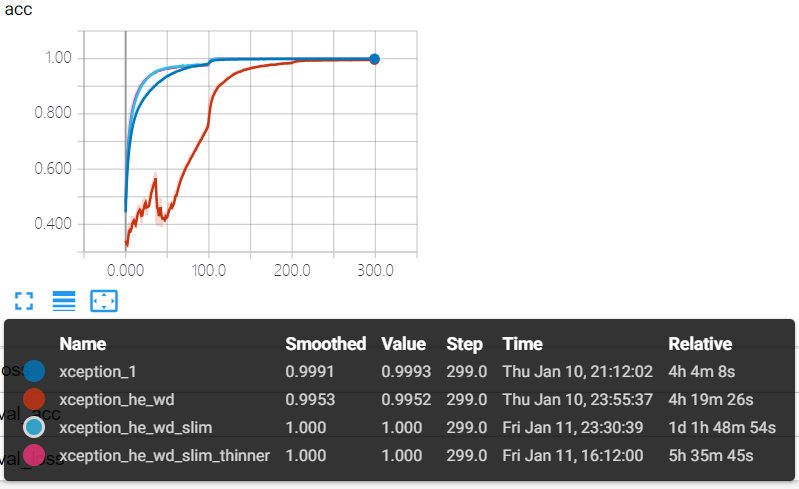Viewport: 799px width, 489px height.
Task: Click value 0.9993 for xception_1
Action: [x=406, y=371]
